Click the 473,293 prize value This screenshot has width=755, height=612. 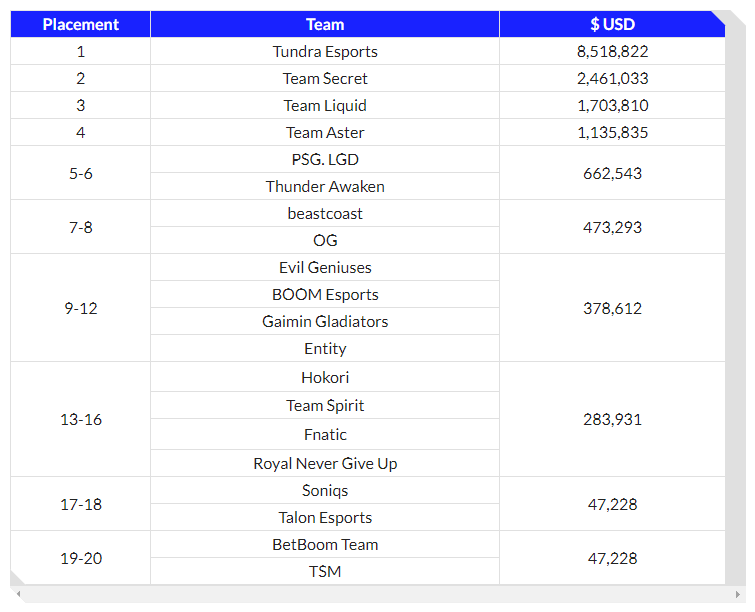612,226
